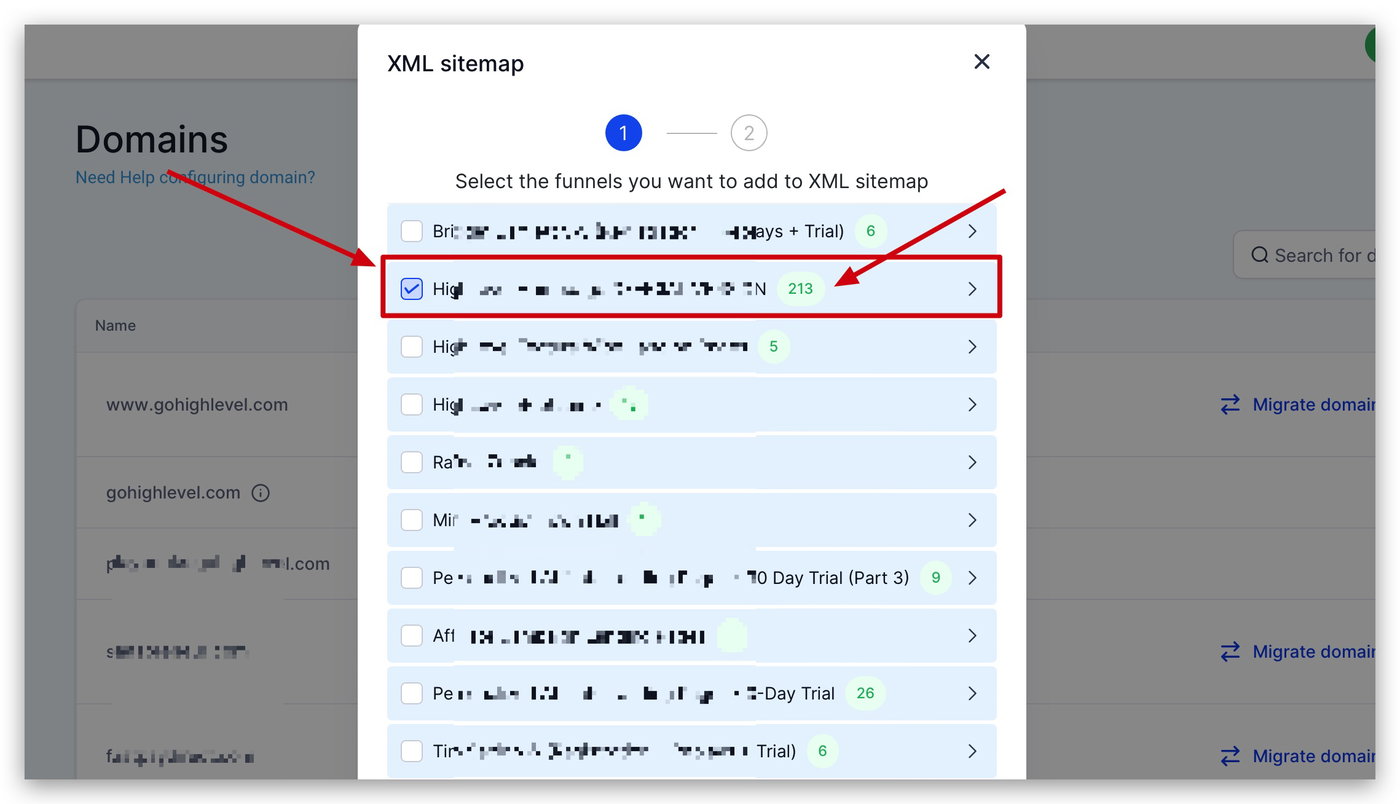Screen dimensions: 1400x804
Task: Click the green 9 badge on Part 3 funnel
Action: tap(936, 578)
